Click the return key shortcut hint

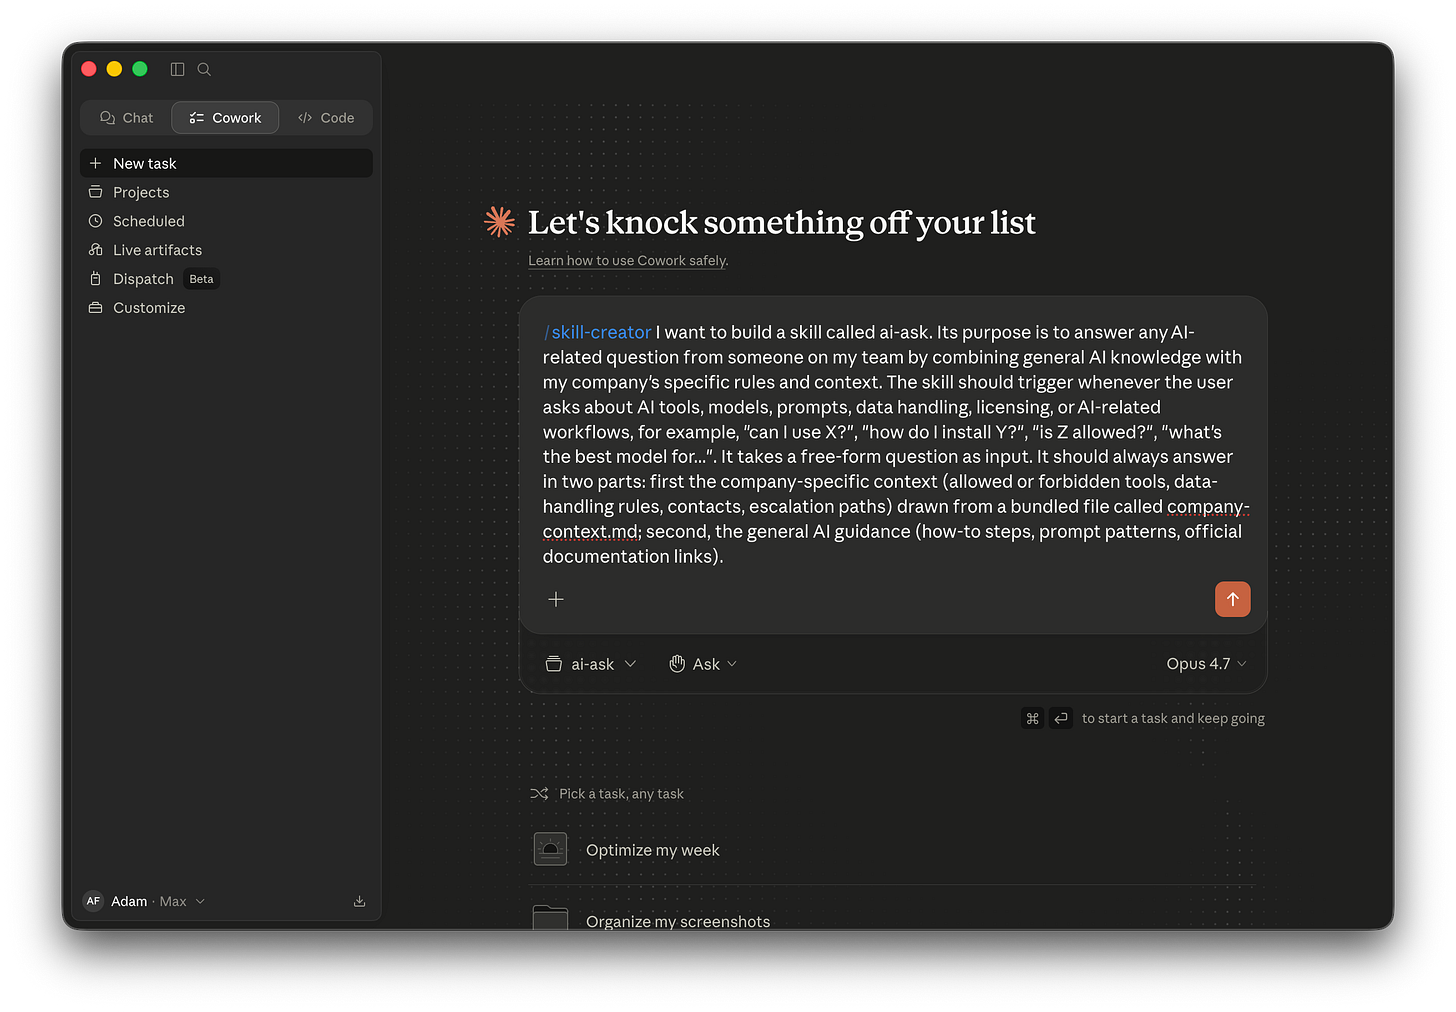[x=1061, y=718]
